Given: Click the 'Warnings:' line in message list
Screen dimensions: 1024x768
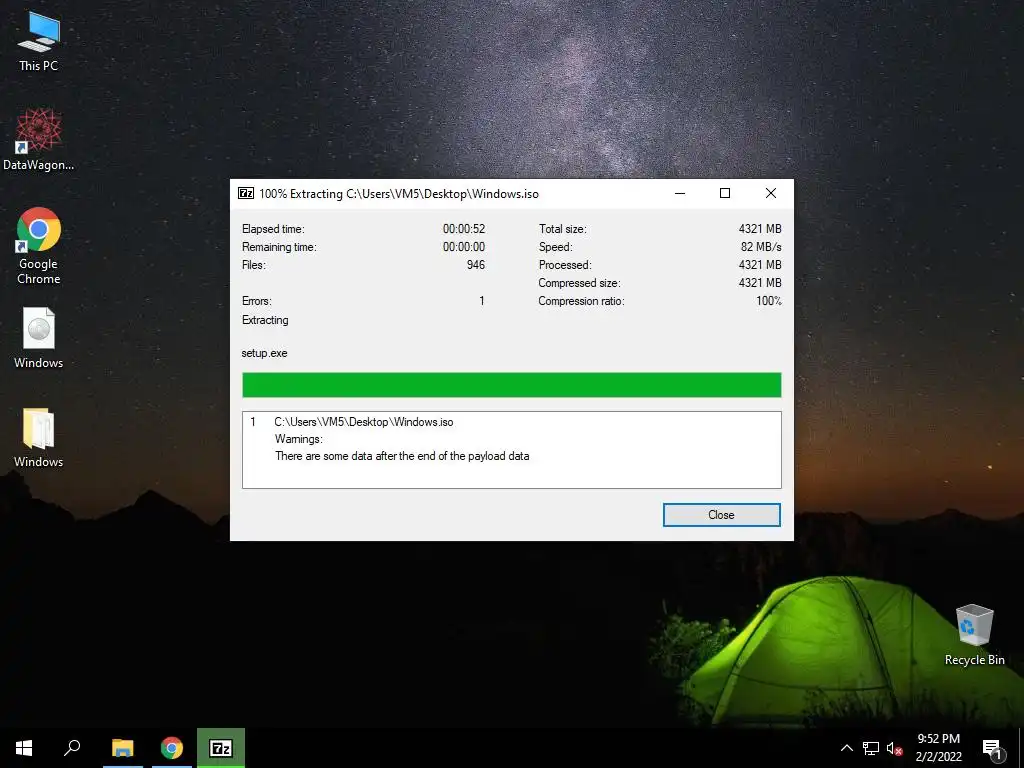Looking at the screenshot, I should click(x=298, y=439).
